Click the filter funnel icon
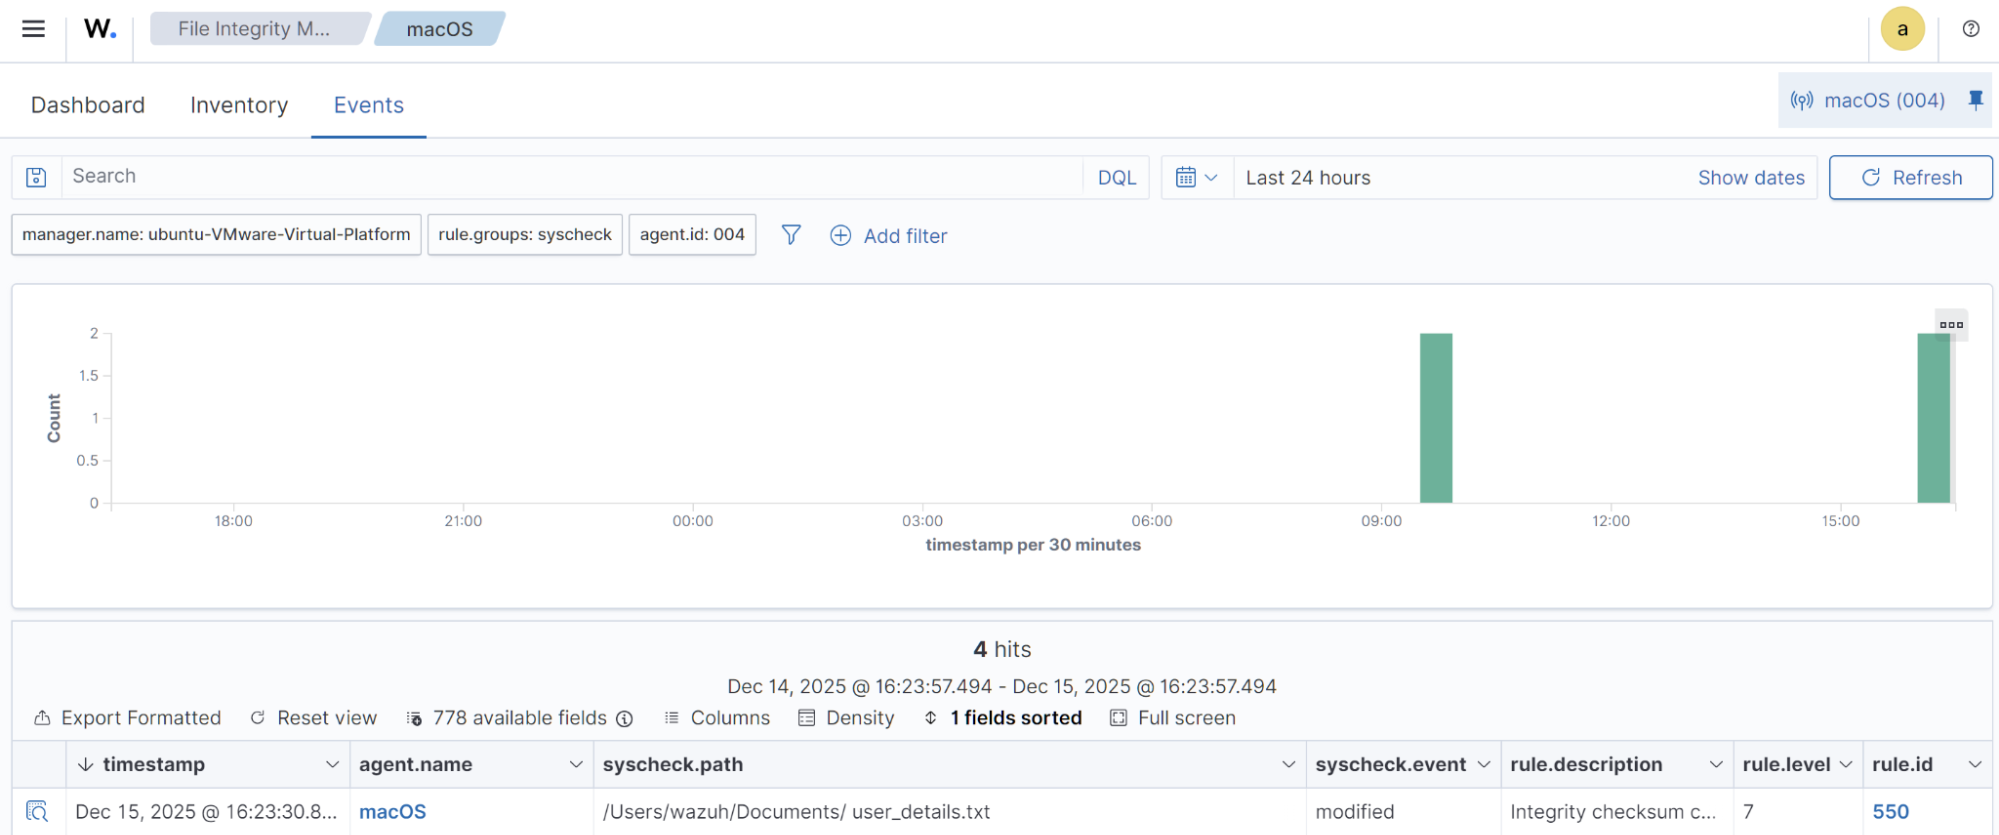Screen dimensions: 1999x835 [790, 235]
